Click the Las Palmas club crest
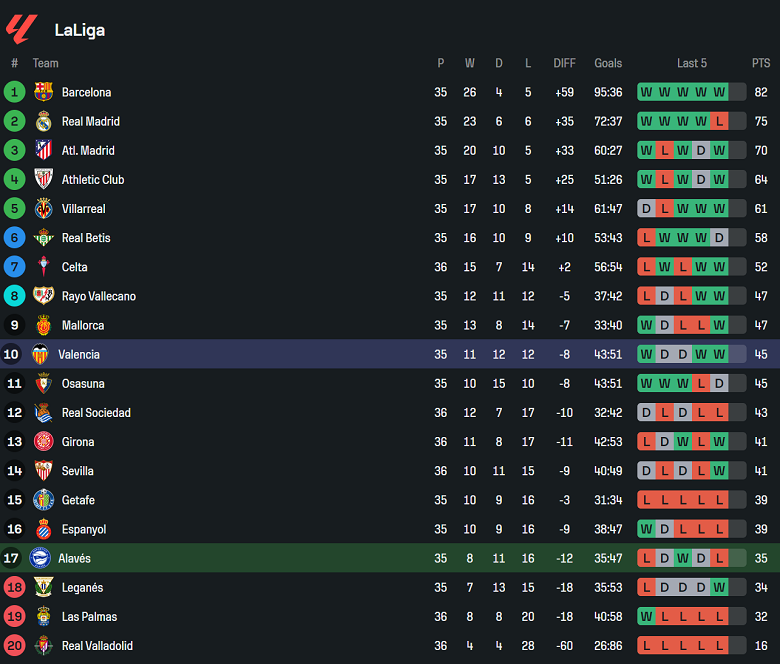 43,617
